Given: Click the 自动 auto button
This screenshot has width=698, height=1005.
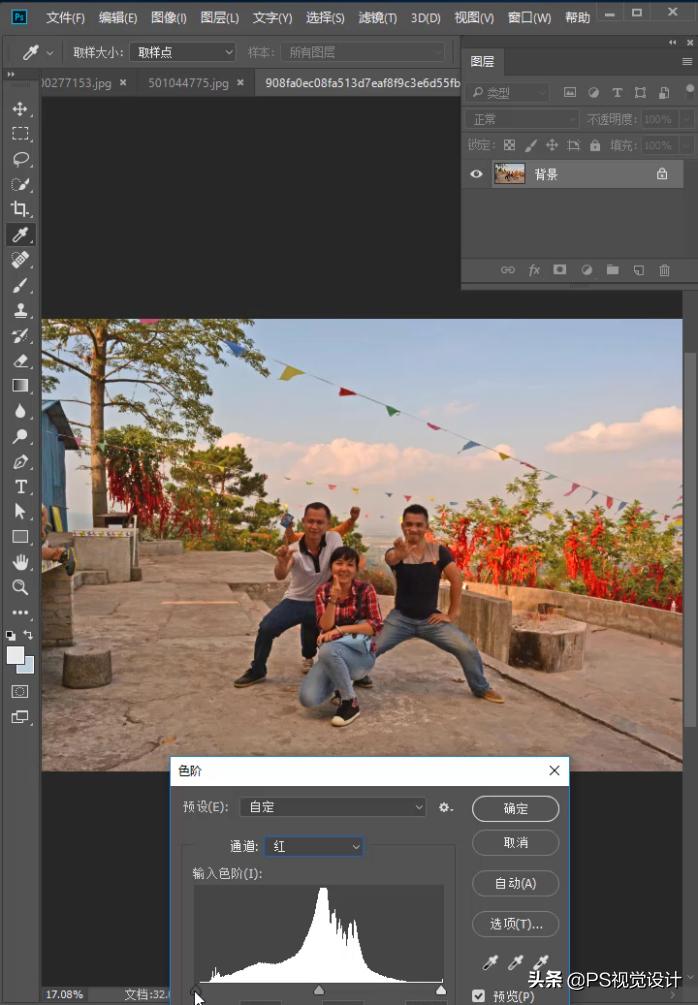Looking at the screenshot, I should [x=515, y=883].
